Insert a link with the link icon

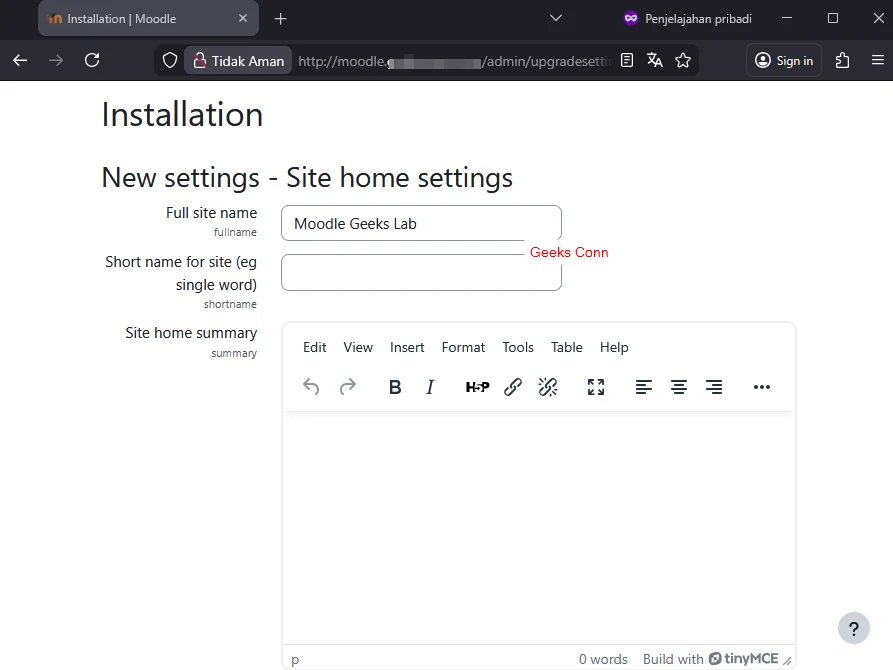(512, 387)
